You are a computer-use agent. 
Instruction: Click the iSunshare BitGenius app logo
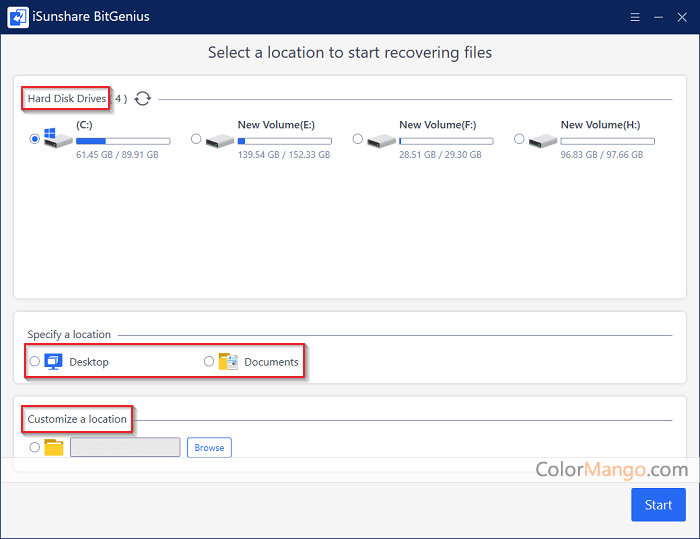[18, 17]
